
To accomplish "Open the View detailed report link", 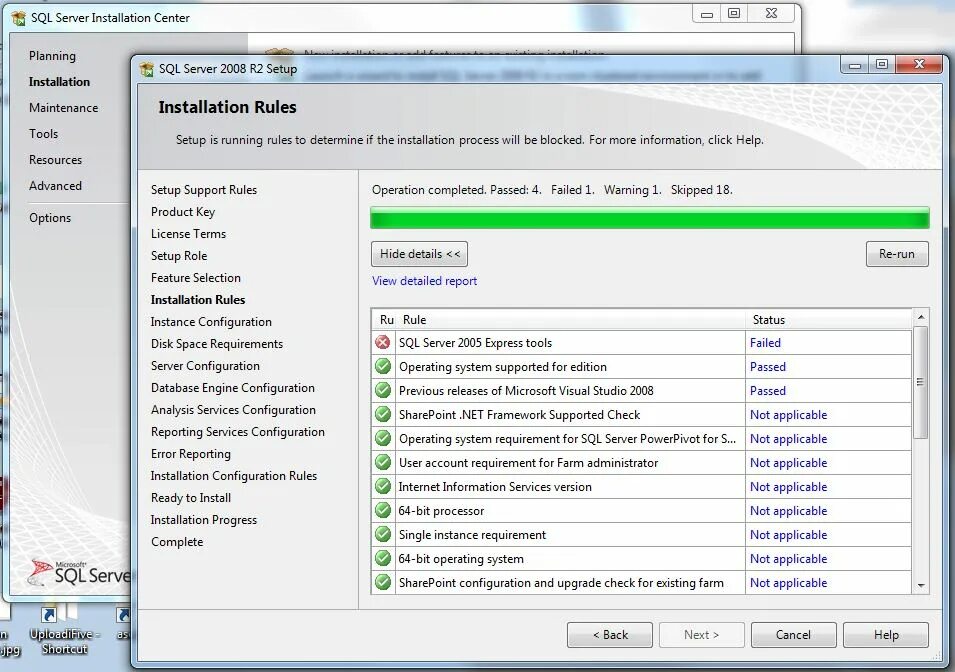I will click(425, 281).
